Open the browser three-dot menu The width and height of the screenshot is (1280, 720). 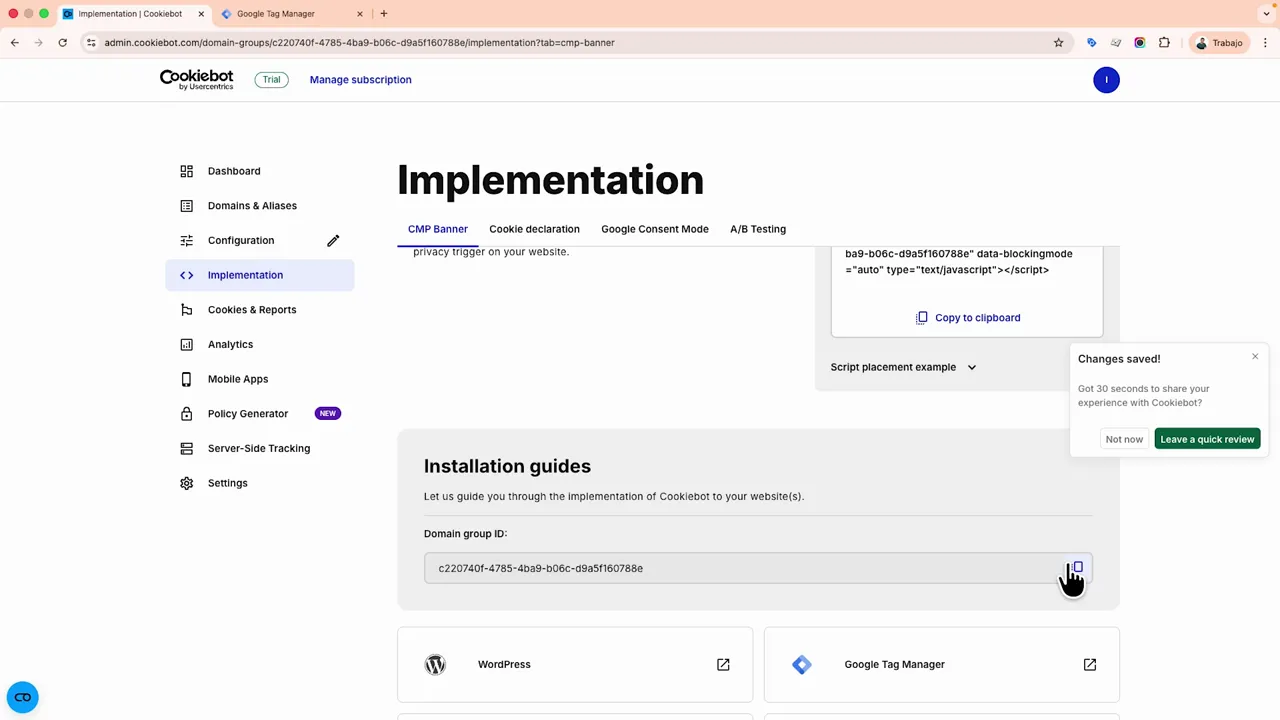click(x=1265, y=43)
